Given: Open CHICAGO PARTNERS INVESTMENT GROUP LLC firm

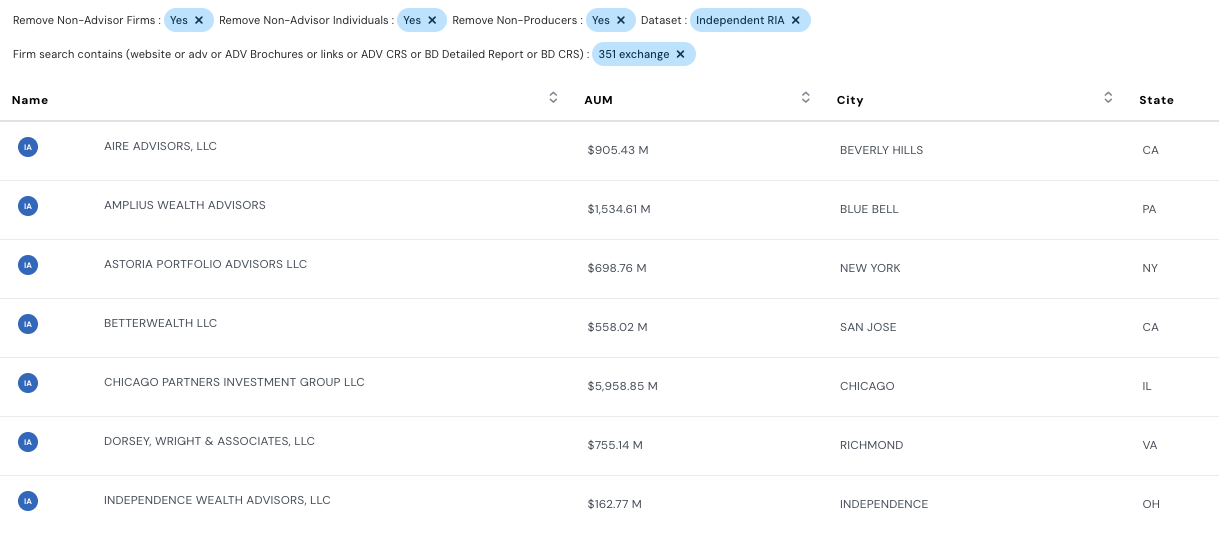Looking at the screenshot, I should pyautogui.click(x=234, y=382).
